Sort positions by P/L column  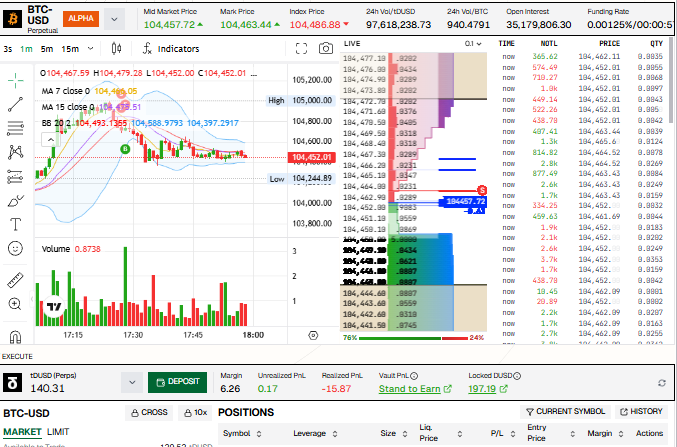pos(503,433)
